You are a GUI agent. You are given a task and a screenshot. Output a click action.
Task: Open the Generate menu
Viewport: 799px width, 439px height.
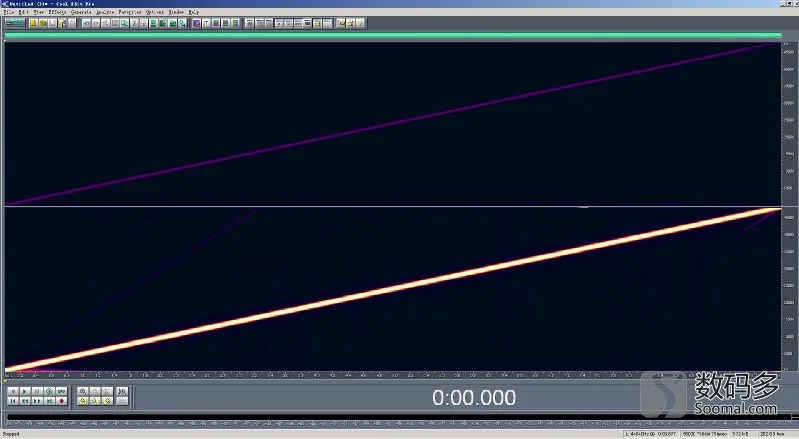81,12
